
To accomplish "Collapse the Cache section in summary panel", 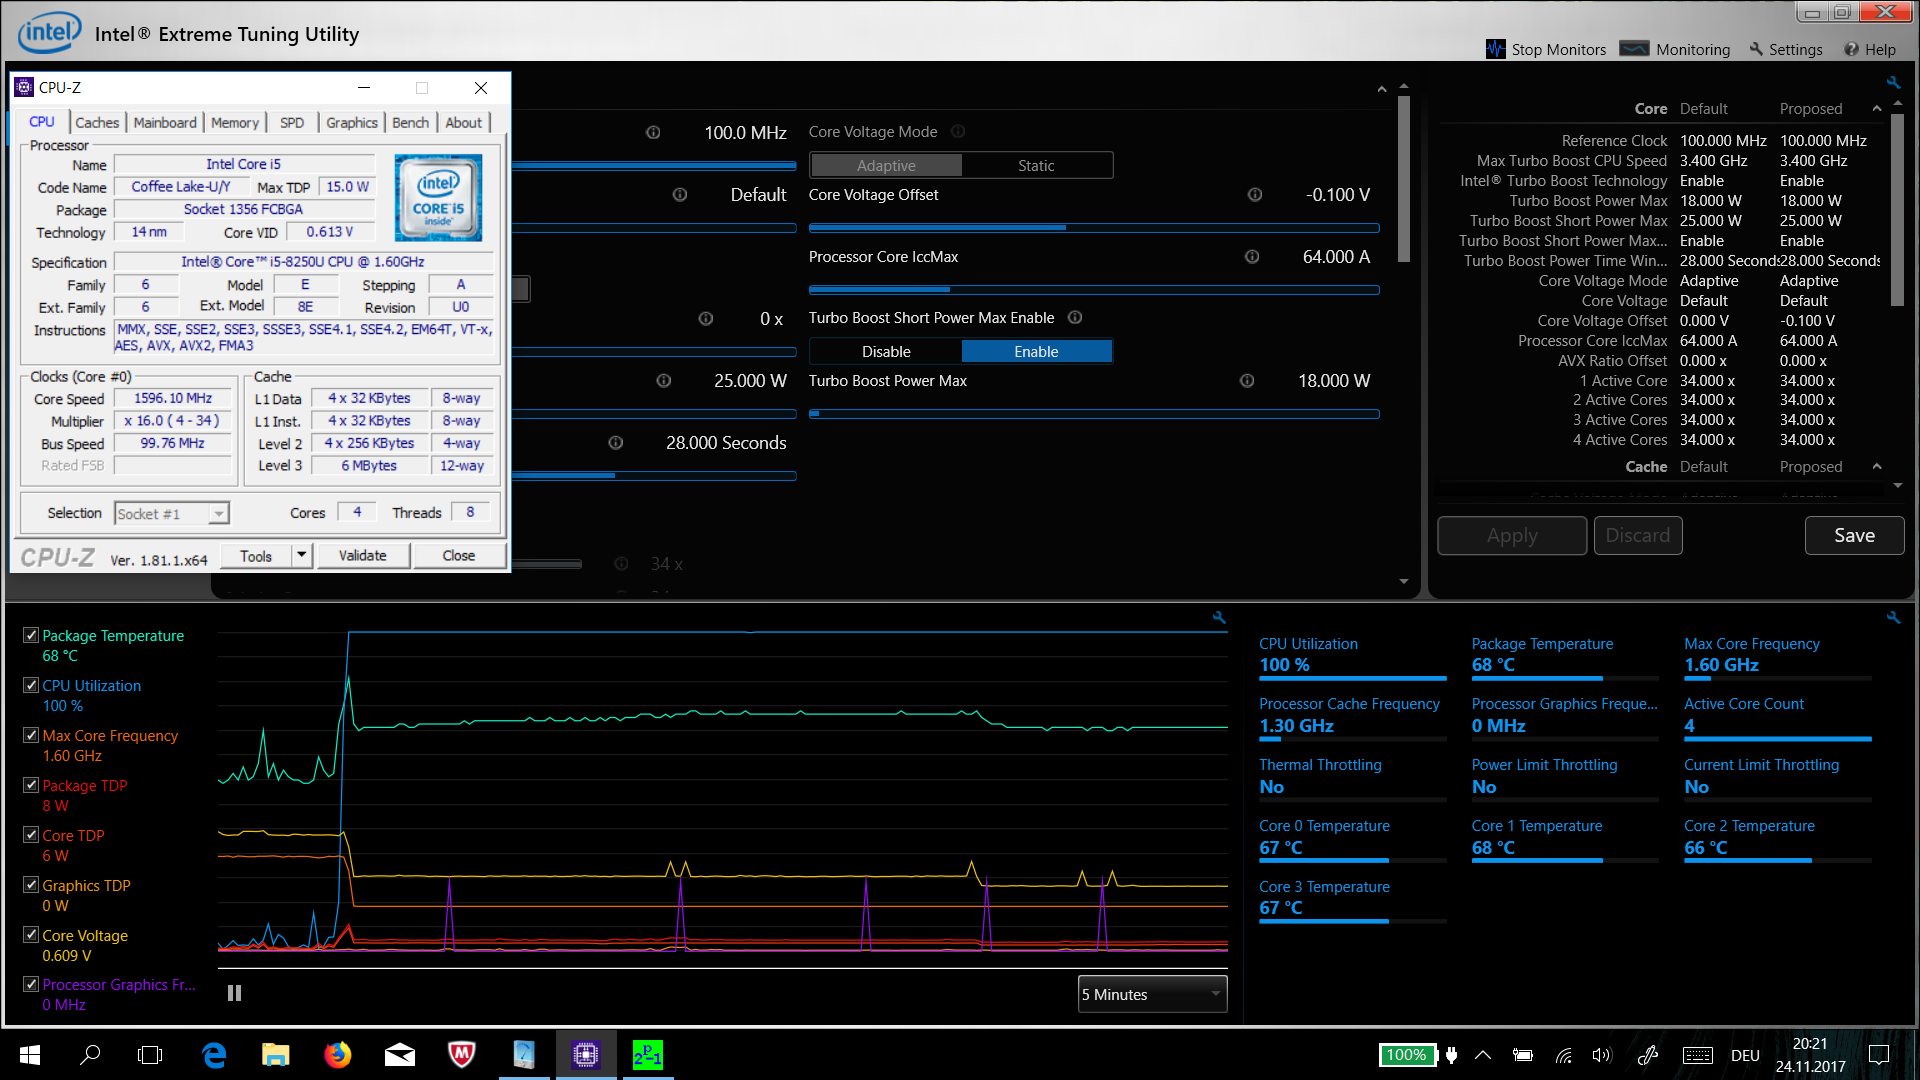I will point(1877,466).
